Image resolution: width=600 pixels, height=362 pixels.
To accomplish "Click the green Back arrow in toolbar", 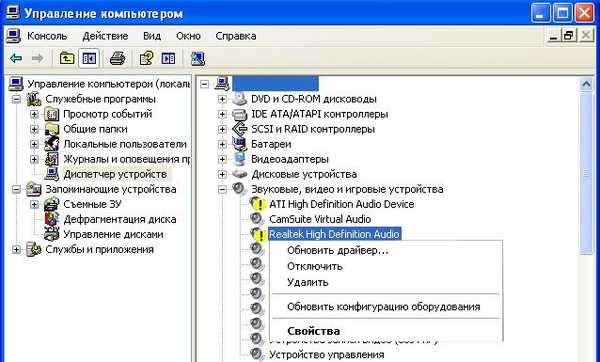I will 16,59.
